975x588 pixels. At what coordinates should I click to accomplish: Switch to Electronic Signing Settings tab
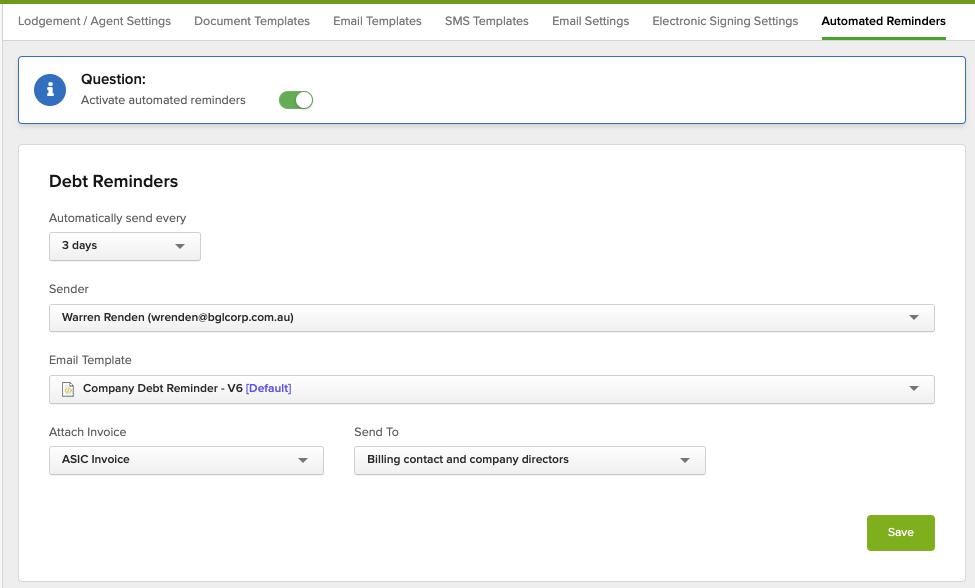tap(725, 21)
